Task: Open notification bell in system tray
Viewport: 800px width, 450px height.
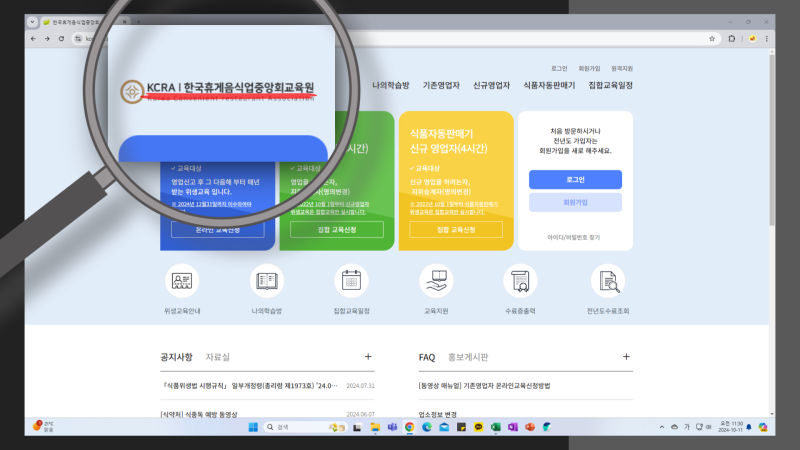Action: pyautogui.click(x=749, y=427)
